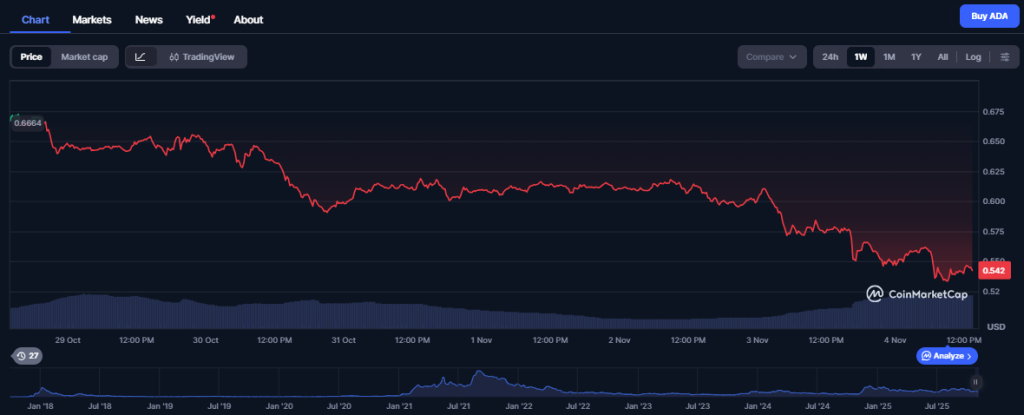Open the Yield tab
Image resolution: width=1024 pixels, height=415 pixels.
198,19
